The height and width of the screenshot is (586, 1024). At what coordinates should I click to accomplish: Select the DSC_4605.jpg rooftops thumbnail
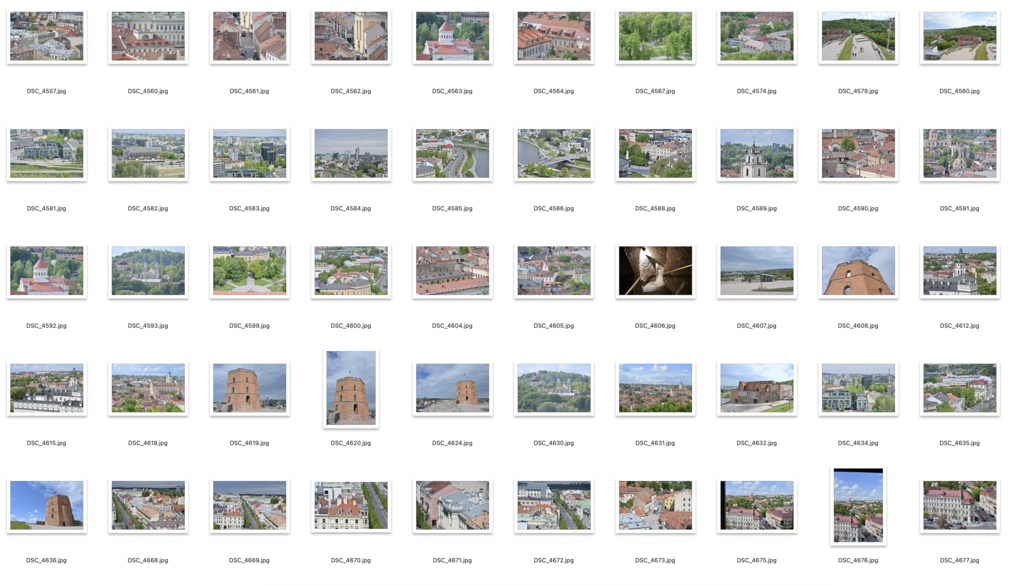[x=554, y=270]
